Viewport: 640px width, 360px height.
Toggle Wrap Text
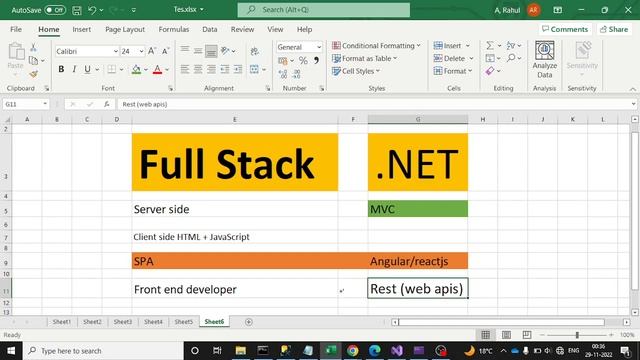(254, 51)
